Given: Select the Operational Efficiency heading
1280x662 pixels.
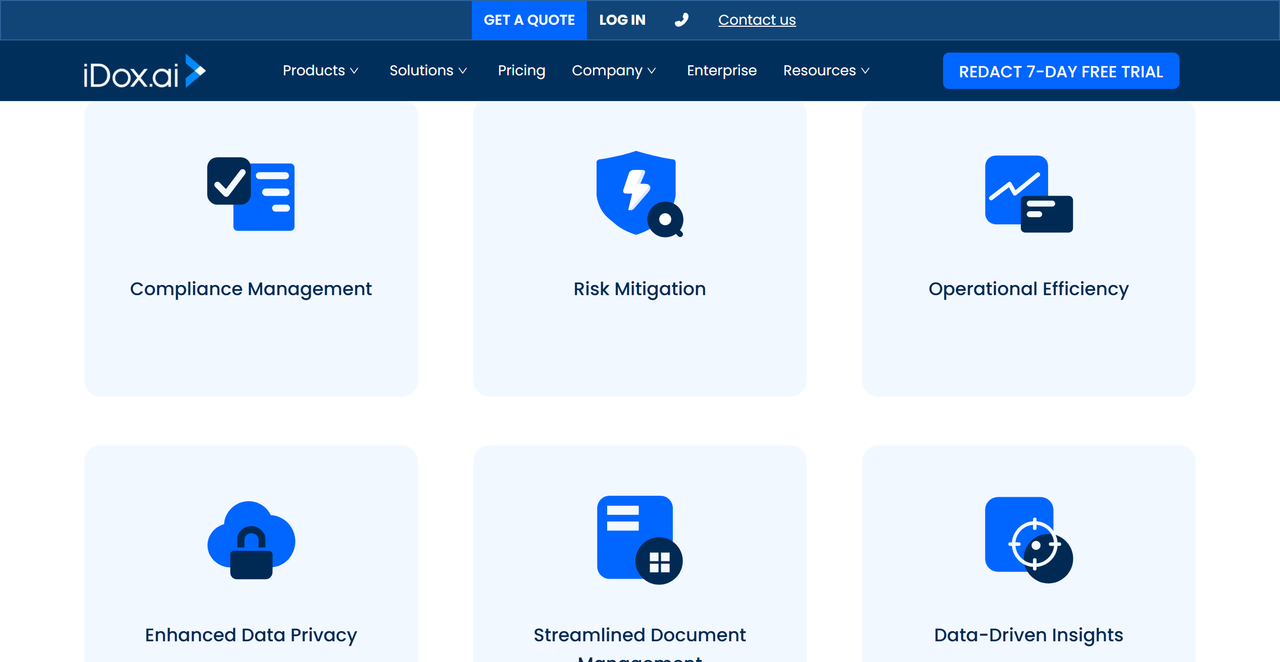Looking at the screenshot, I should click(x=1029, y=289).
